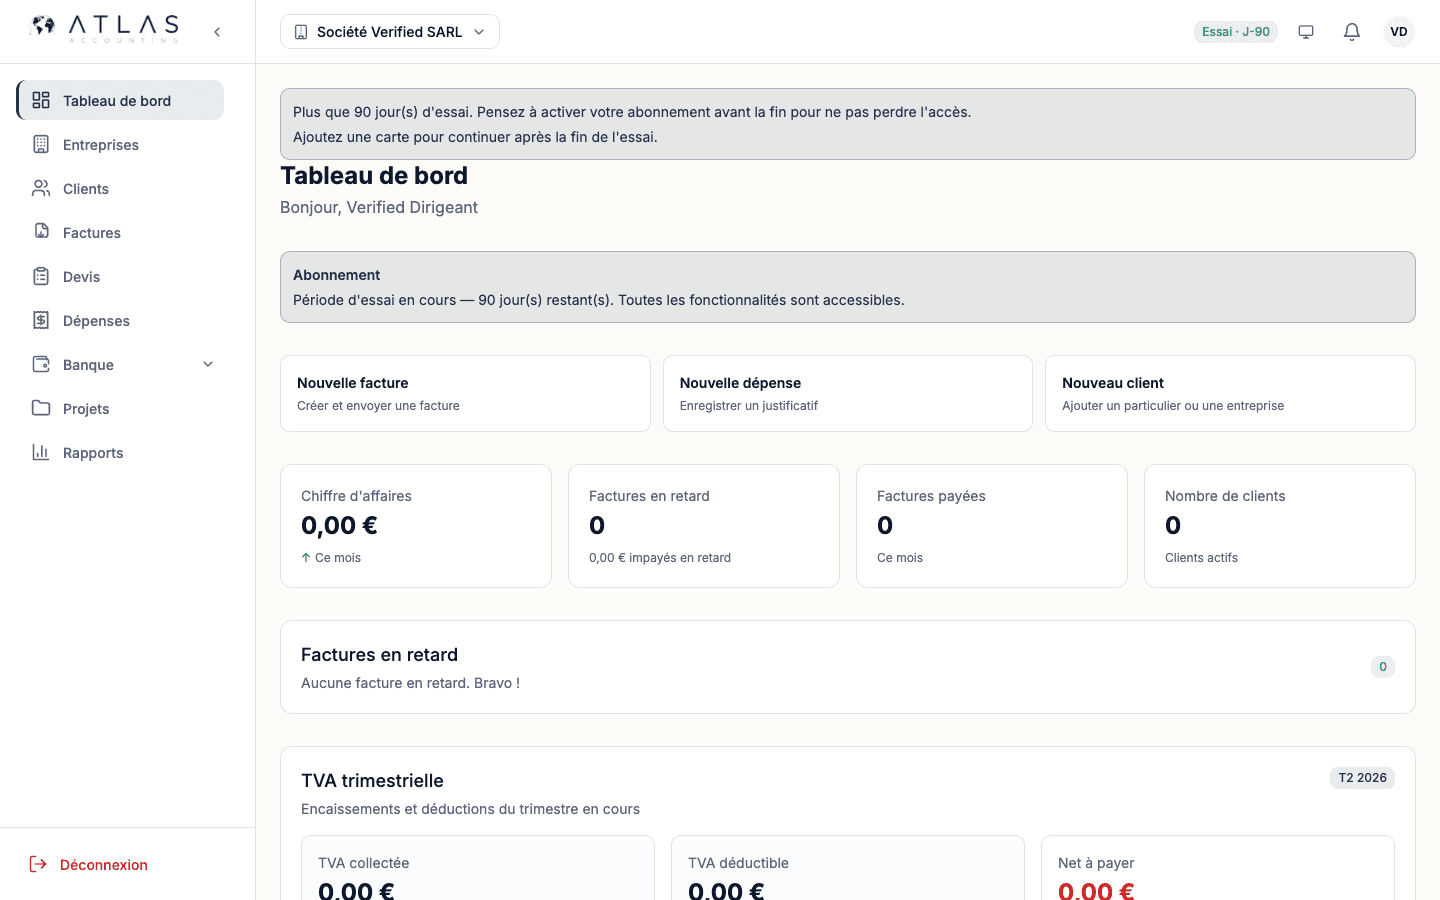This screenshot has height=900, width=1440.
Task: Click the Nouvelle dépense card
Action: click(x=848, y=393)
